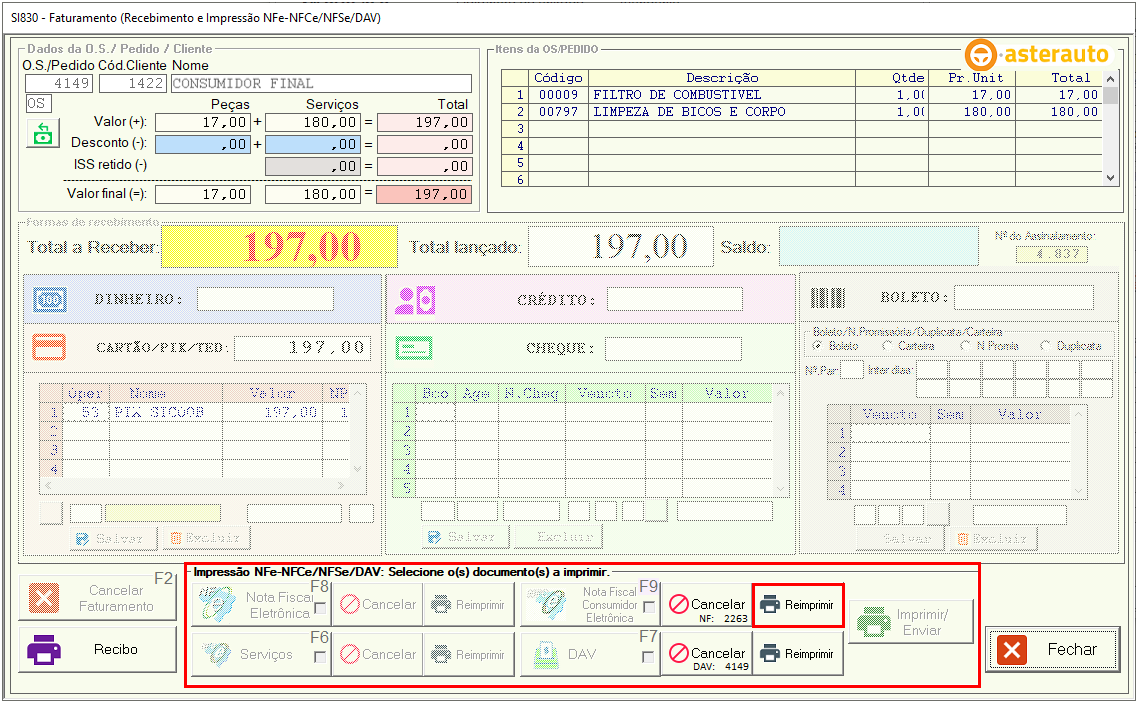Click the orange card icon for Cartão/PIX/TED
Image resolution: width=1139 pixels, height=701 pixels.
(49, 347)
